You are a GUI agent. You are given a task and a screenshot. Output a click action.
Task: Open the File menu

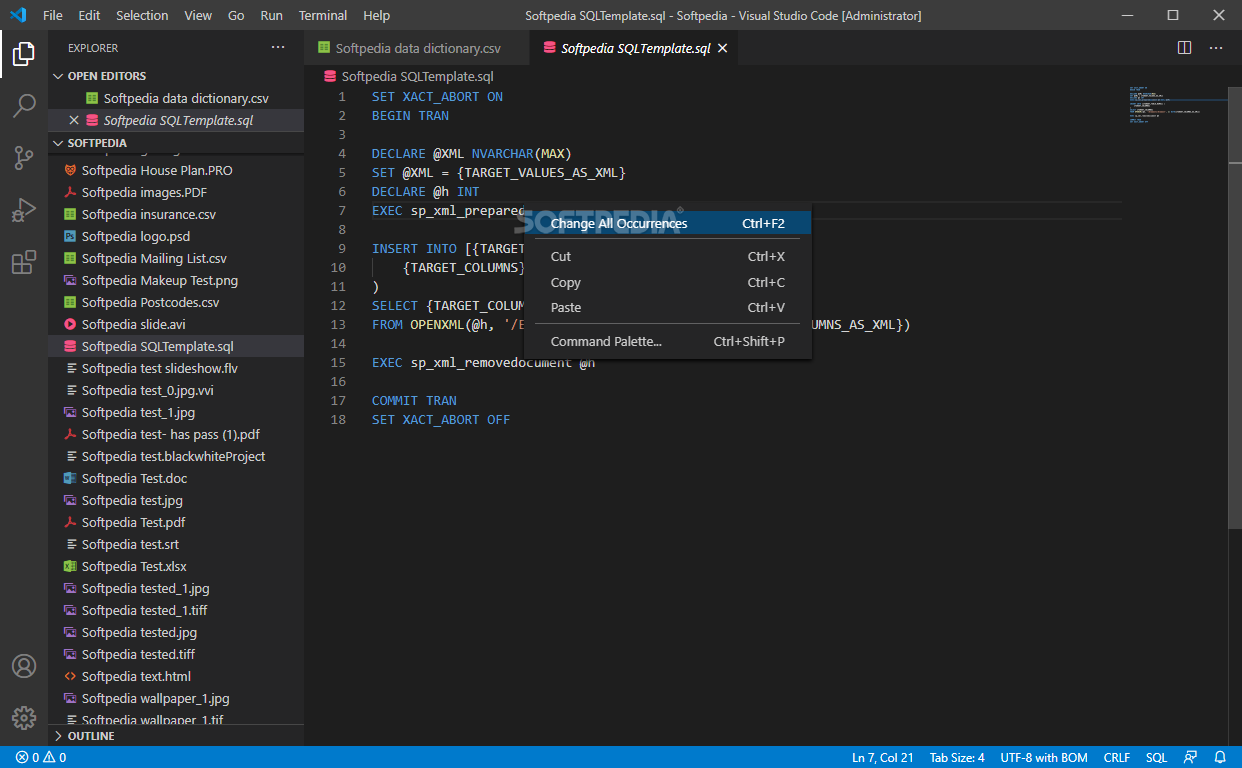pos(53,15)
